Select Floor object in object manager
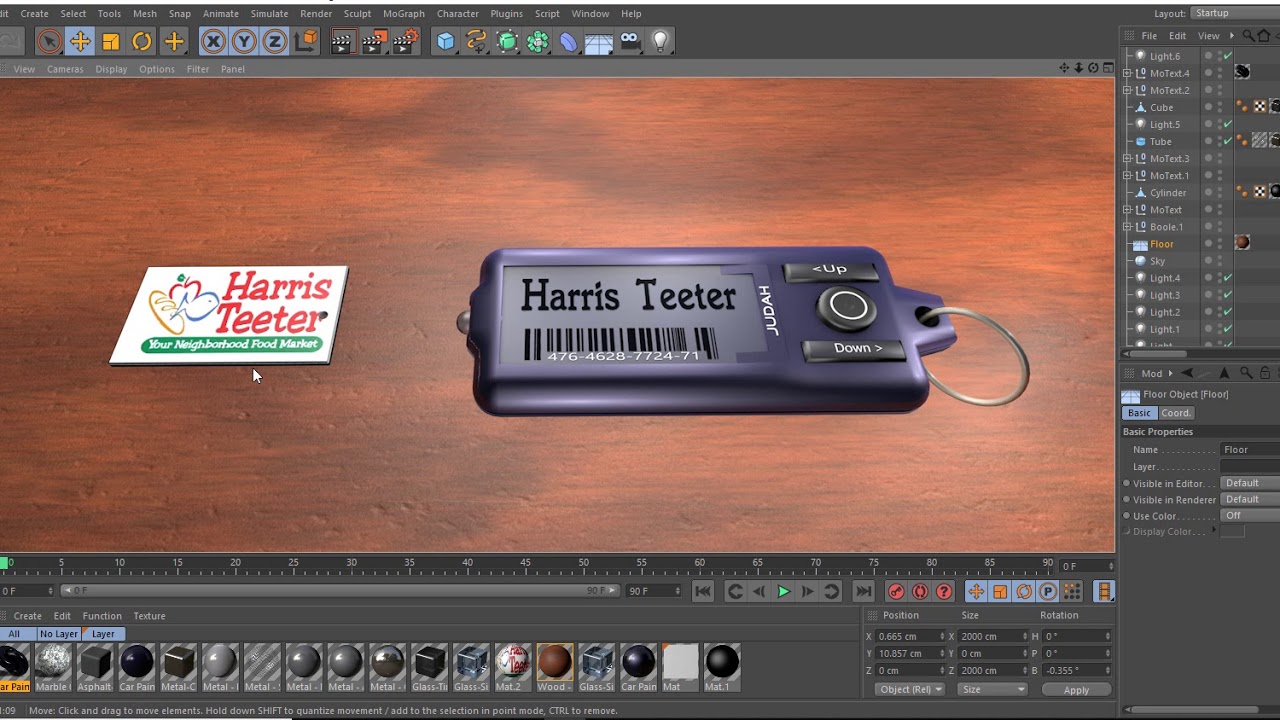 [1162, 244]
